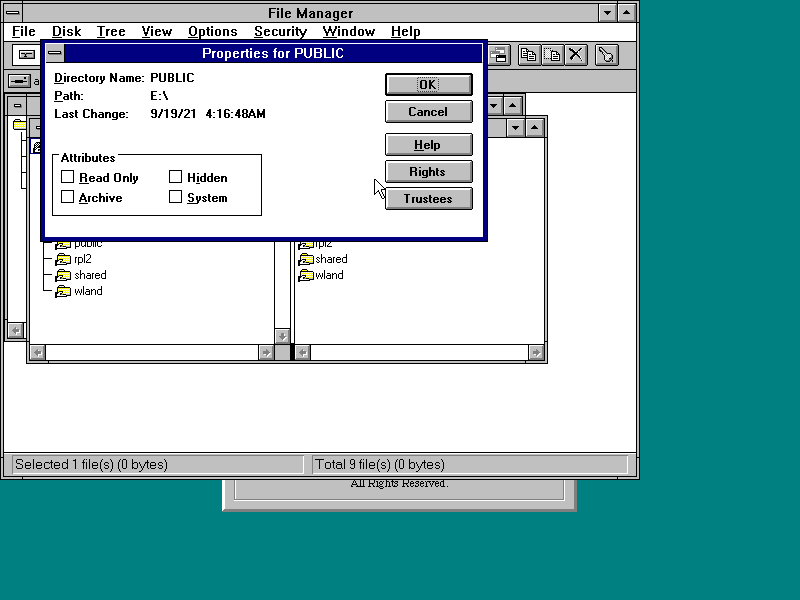Click the Help button in the dialog
The width and height of the screenshot is (800, 600).
(x=429, y=145)
